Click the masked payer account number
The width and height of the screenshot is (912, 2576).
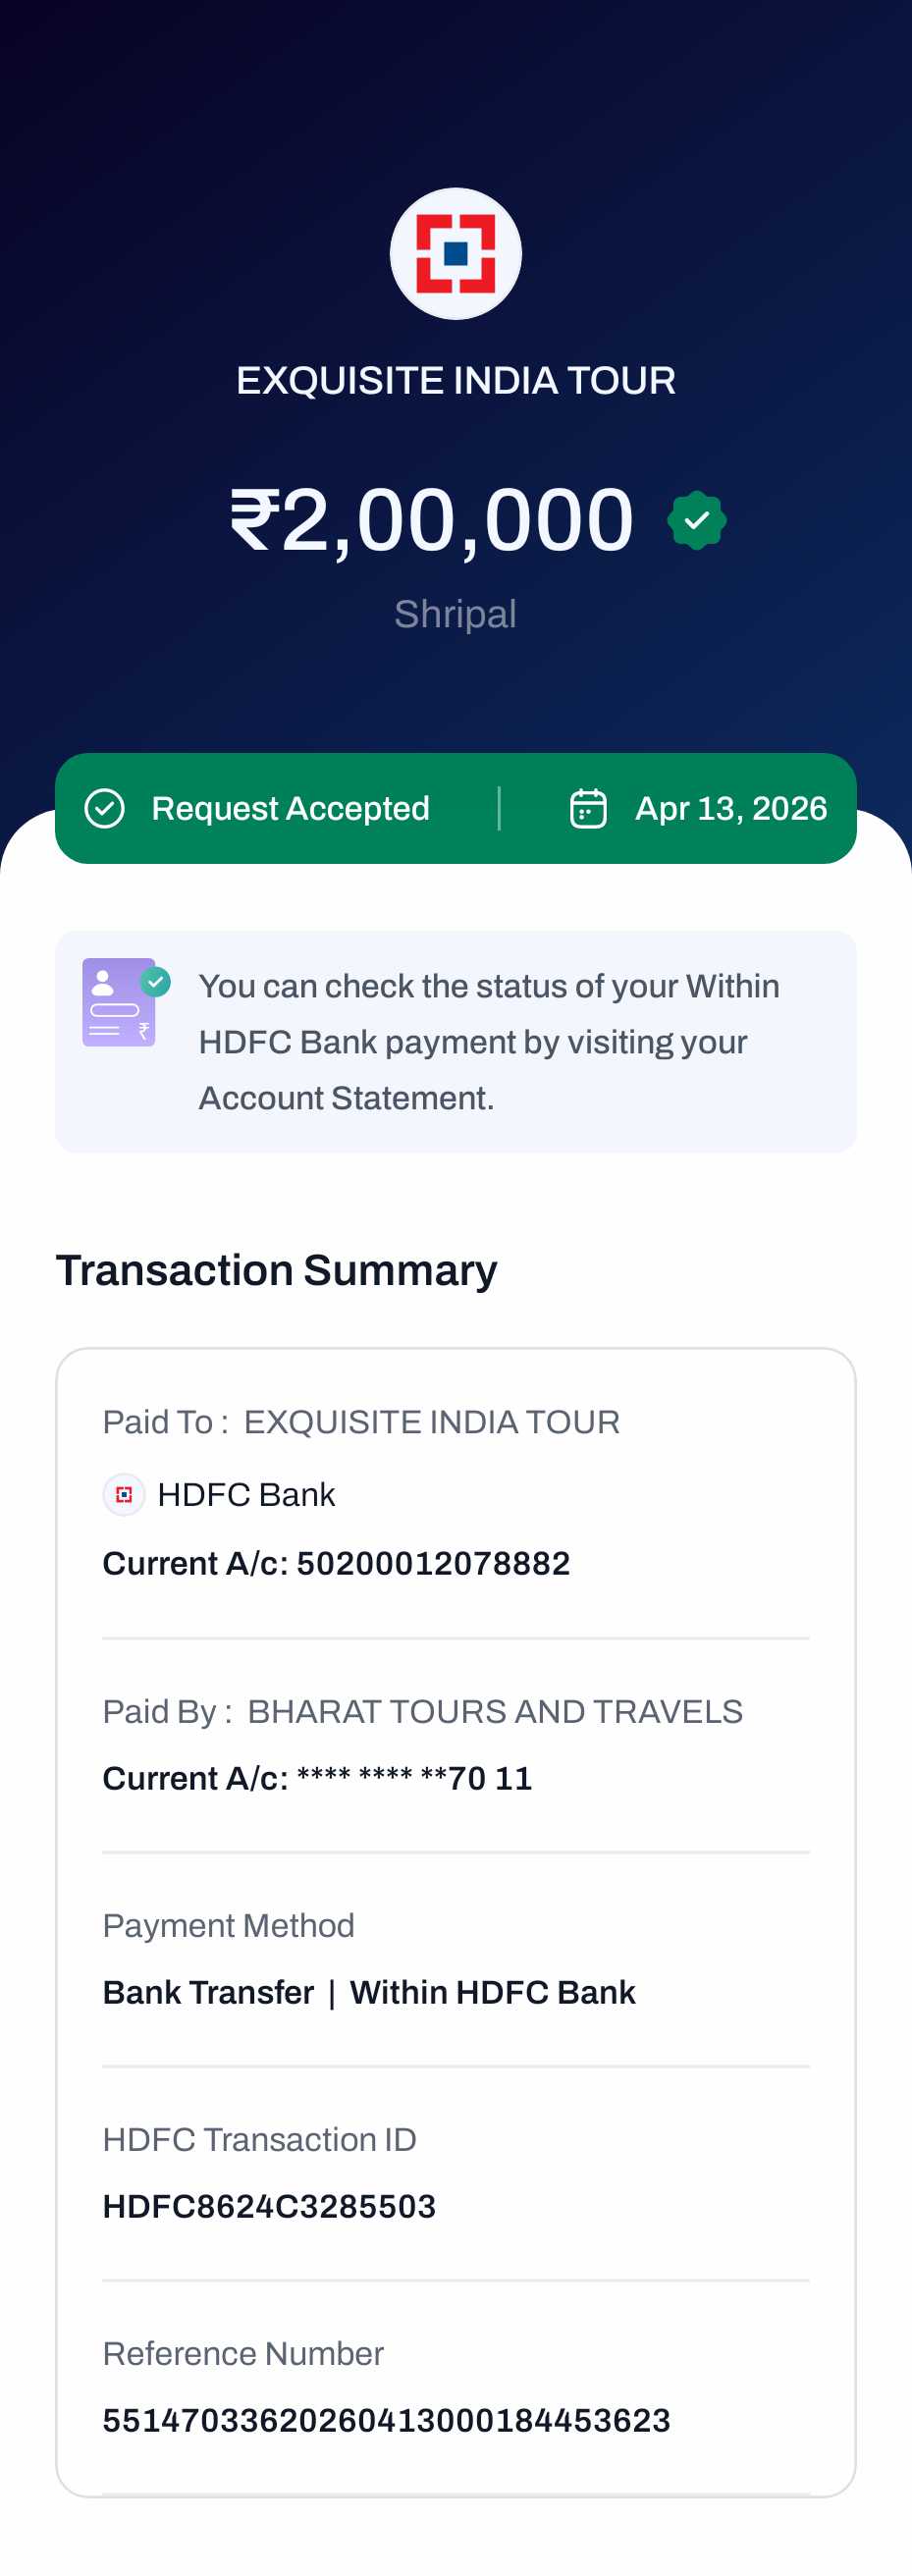point(414,1778)
